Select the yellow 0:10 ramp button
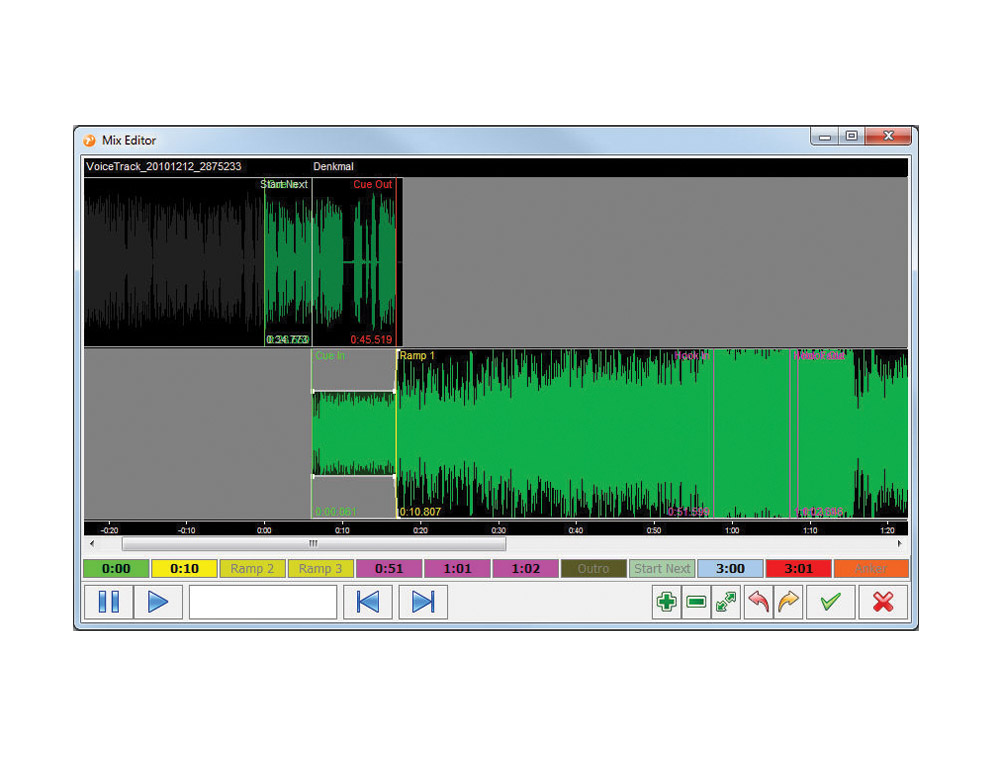Screen dimensions: 1000x757 click(184, 569)
